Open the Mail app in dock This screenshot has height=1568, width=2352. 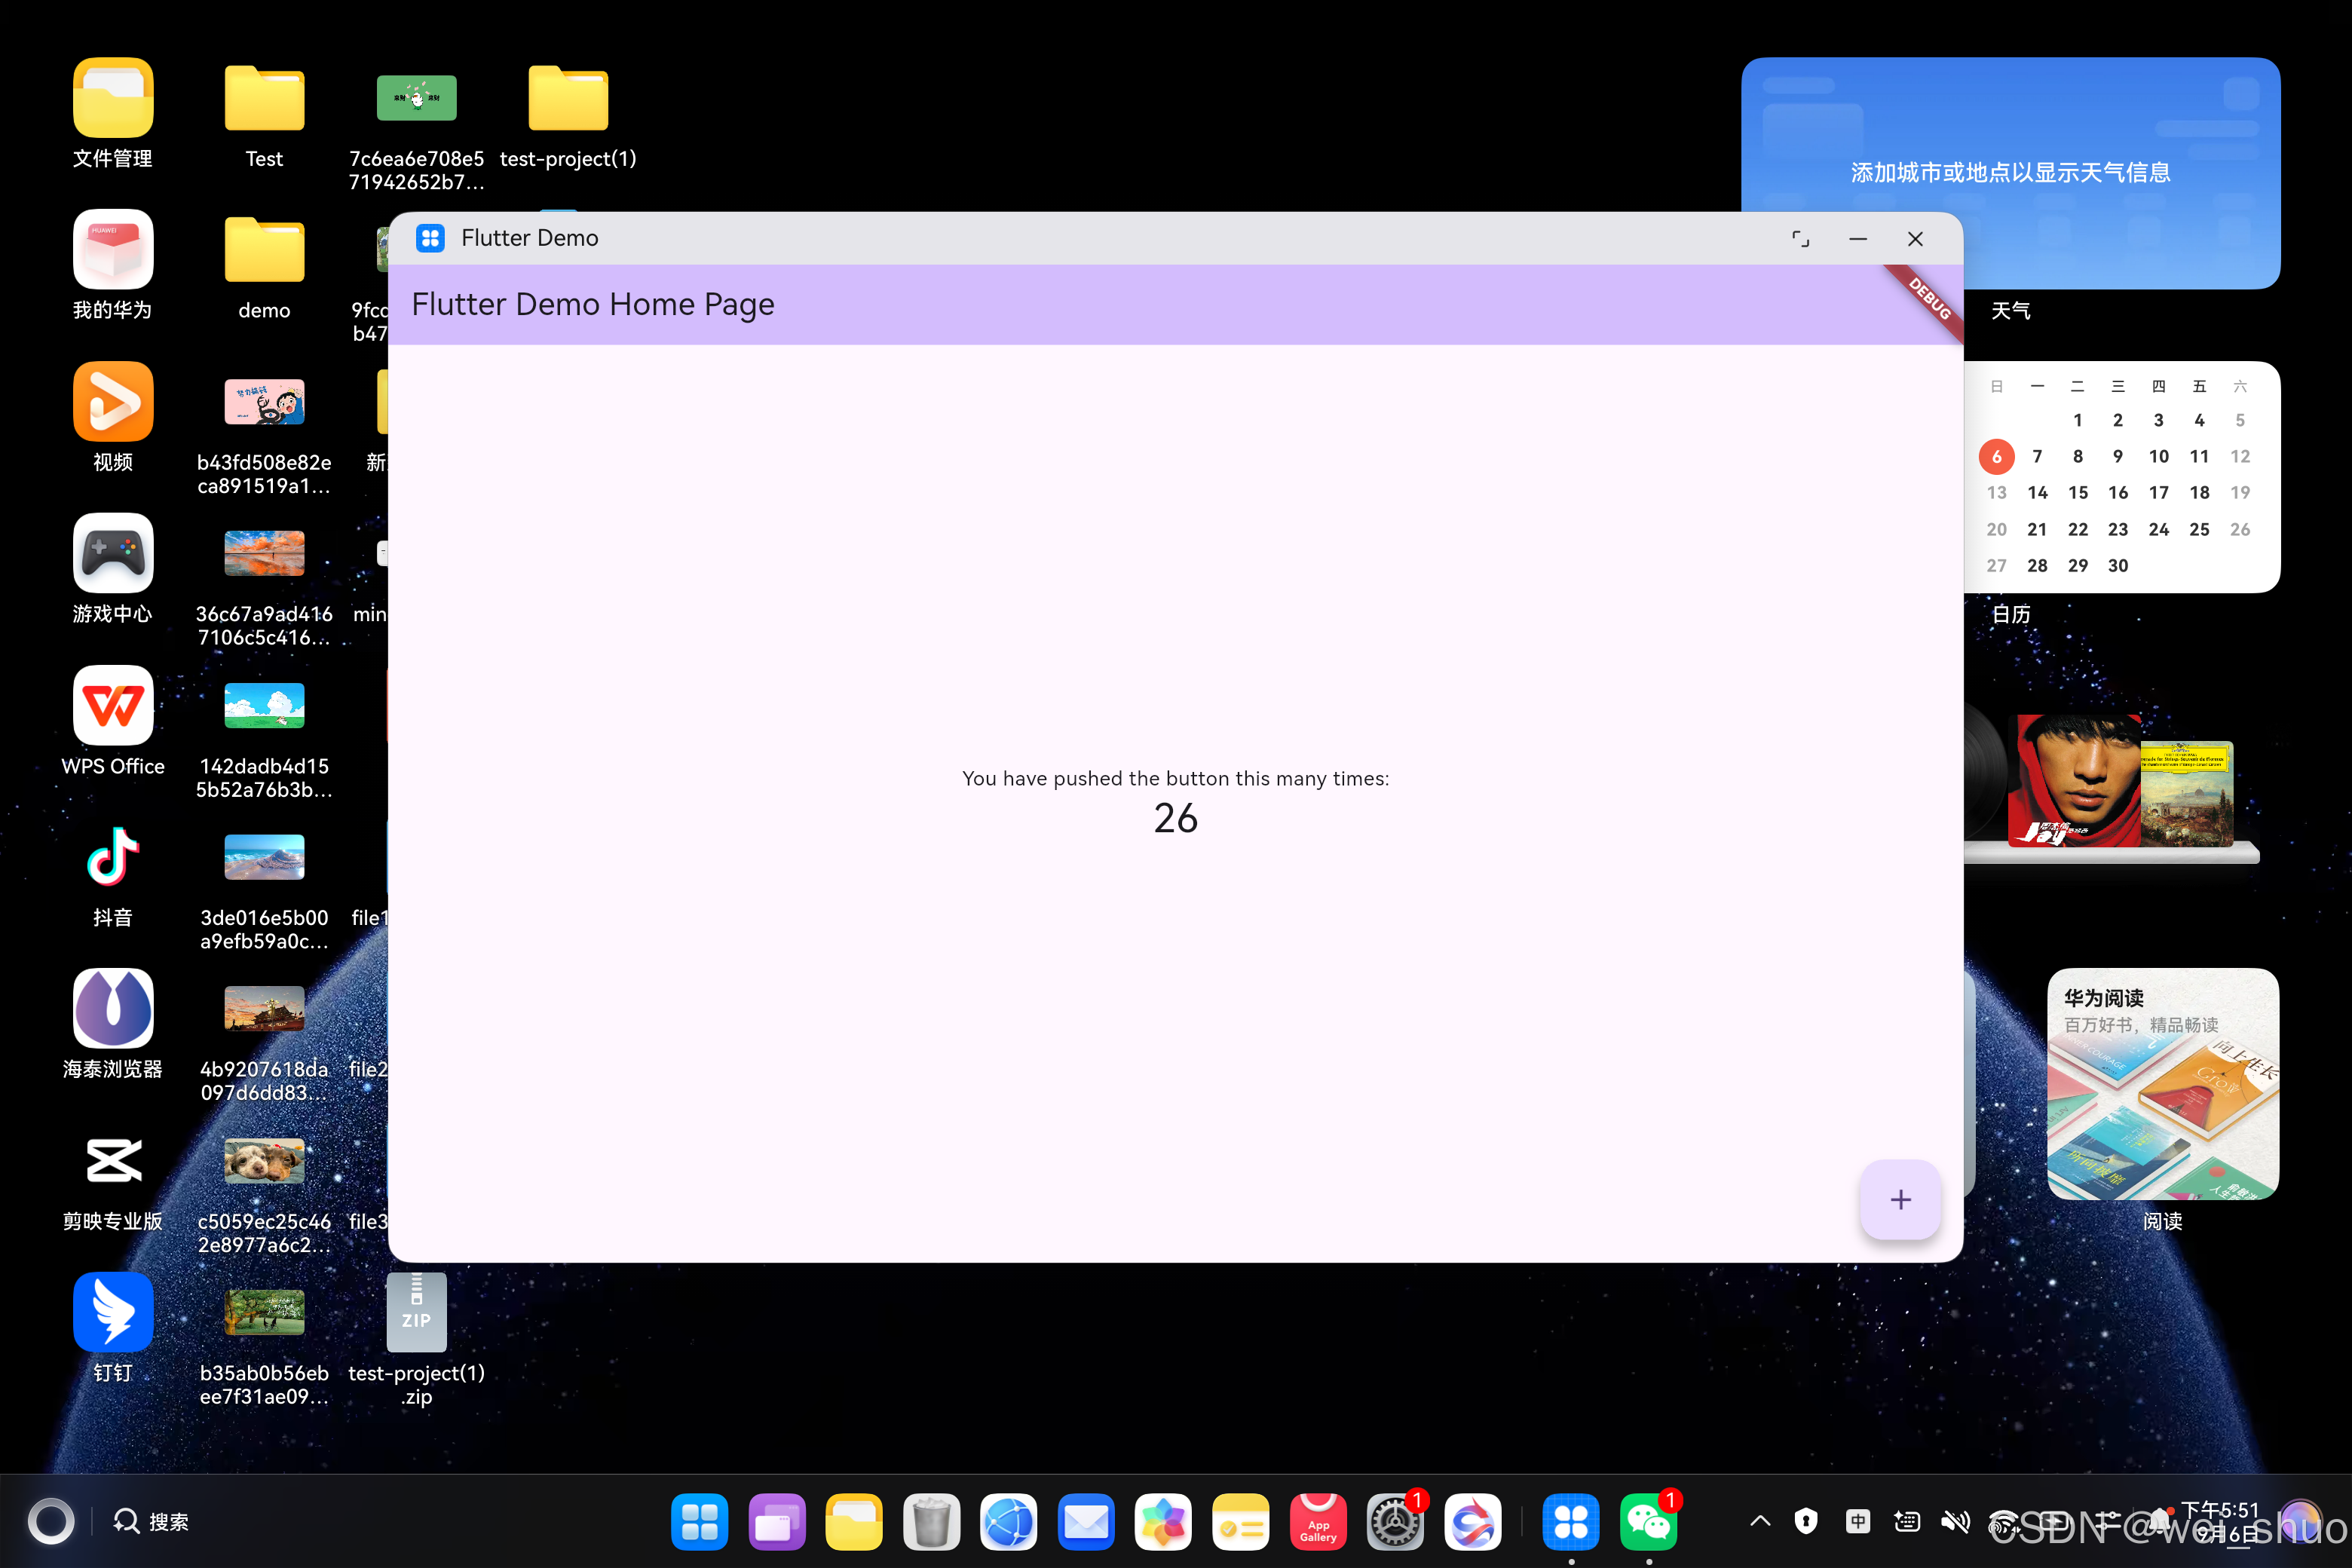(1086, 1521)
